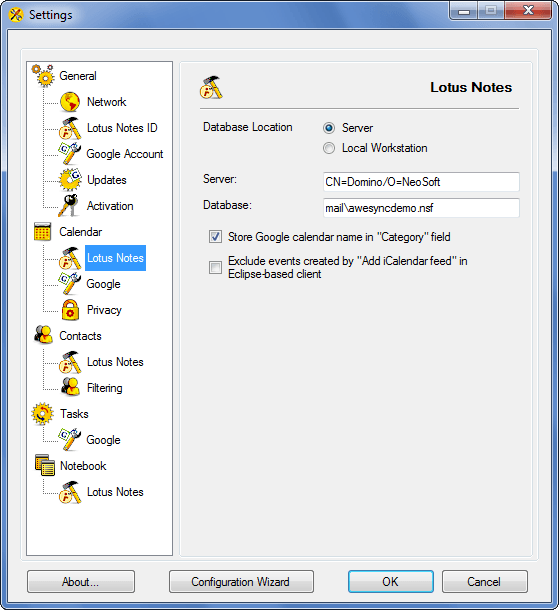Click the Lotus Notes header icon in right panel
The height and width of the screenshot is (610, 559).
(211, 87)
